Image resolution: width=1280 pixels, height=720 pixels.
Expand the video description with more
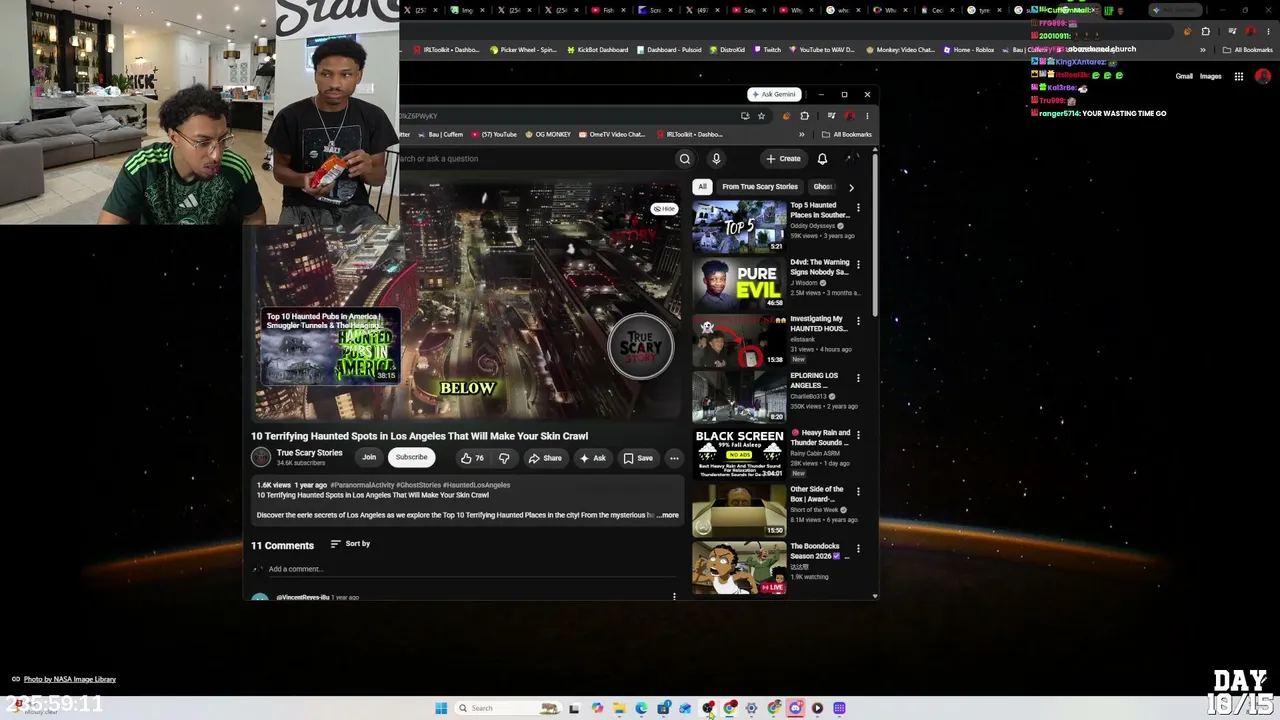[668, 515]
